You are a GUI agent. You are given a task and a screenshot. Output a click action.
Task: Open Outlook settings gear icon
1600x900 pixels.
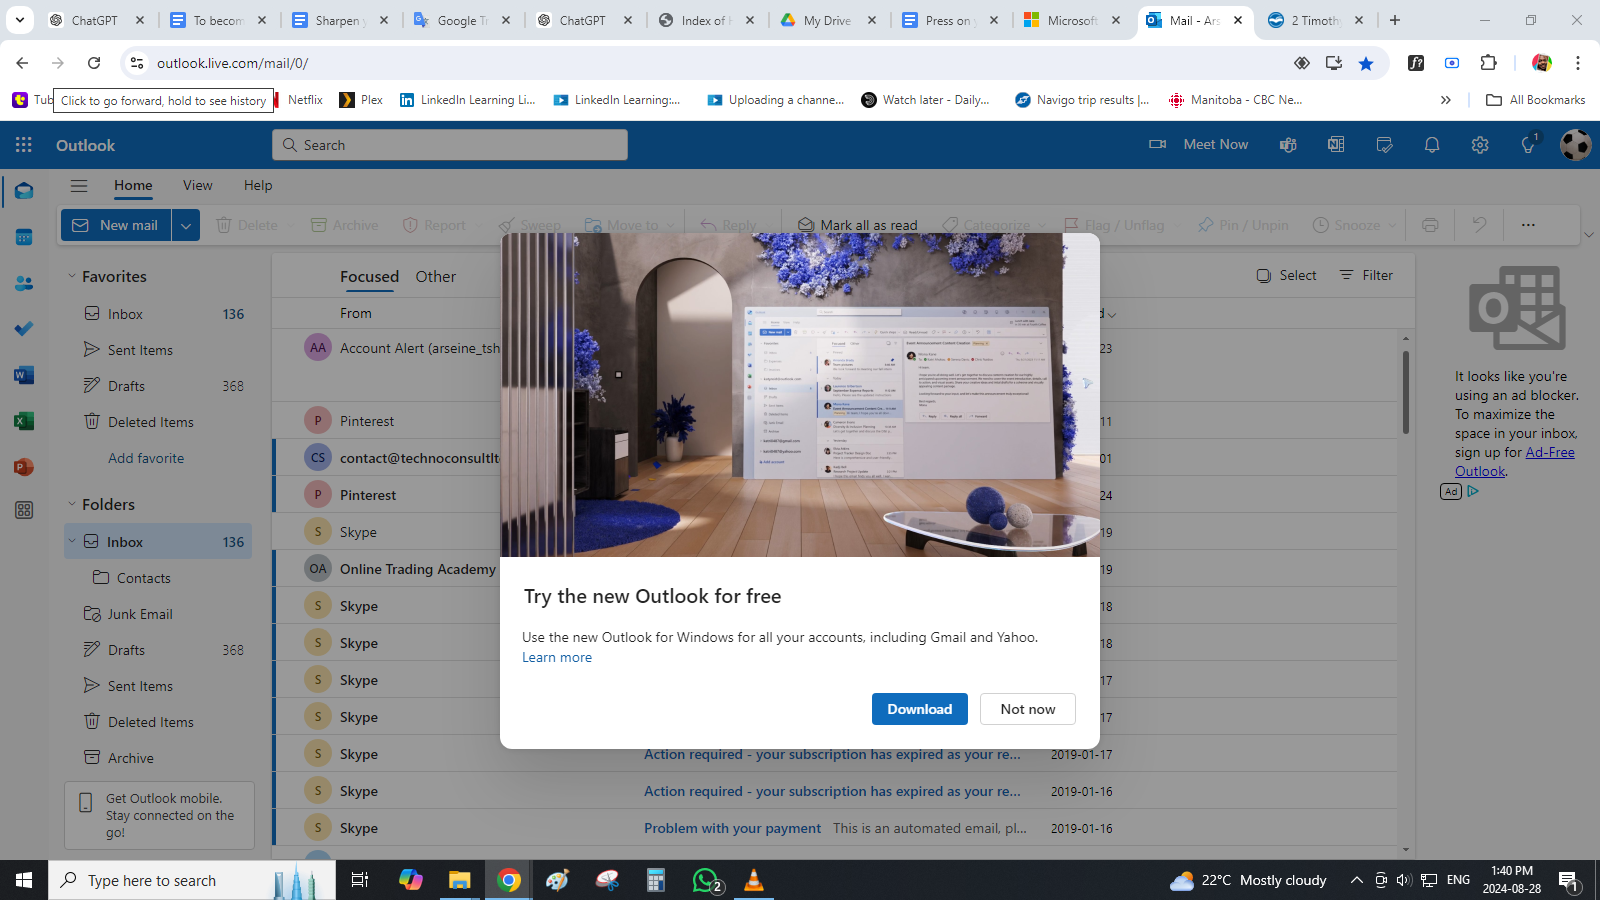pyautogui.click(x=1480, y=145)
